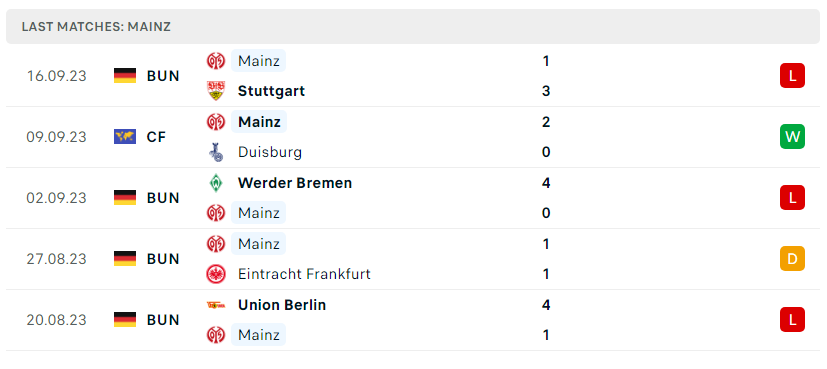
Task: Click the orange D result badge
Action: (x=792, y=259)
